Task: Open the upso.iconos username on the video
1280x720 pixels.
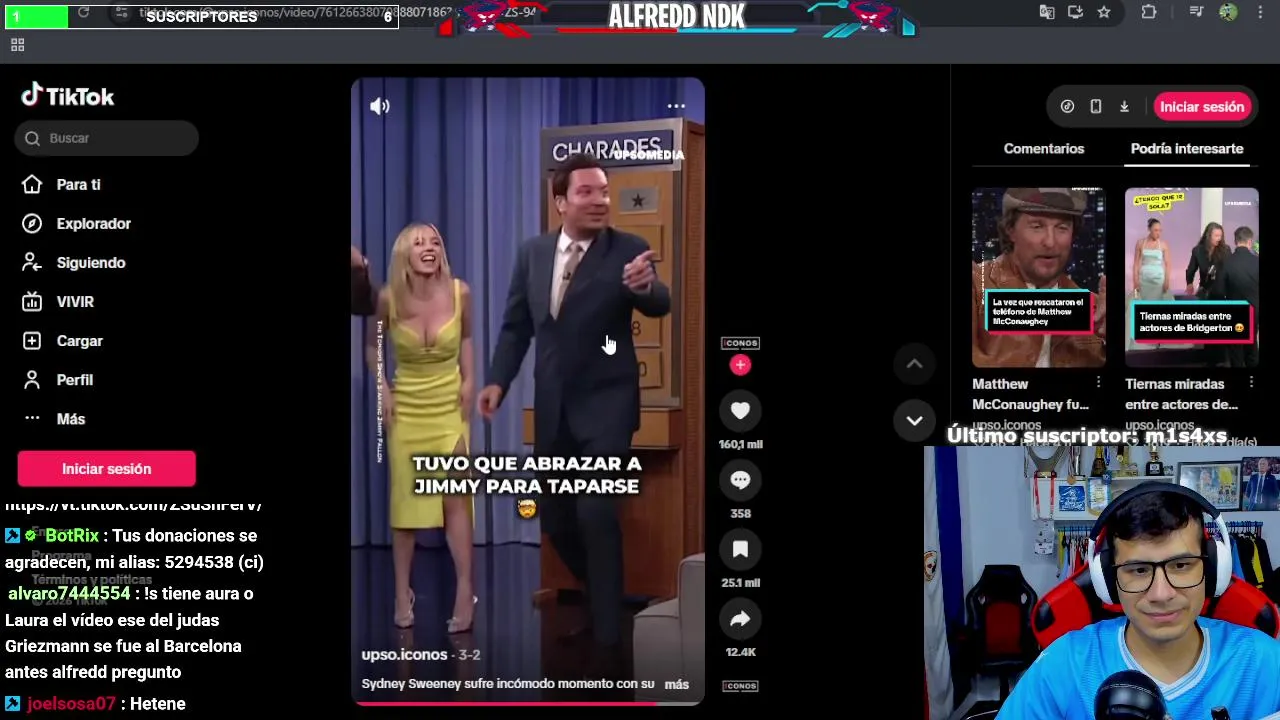Action: (404, 655)
